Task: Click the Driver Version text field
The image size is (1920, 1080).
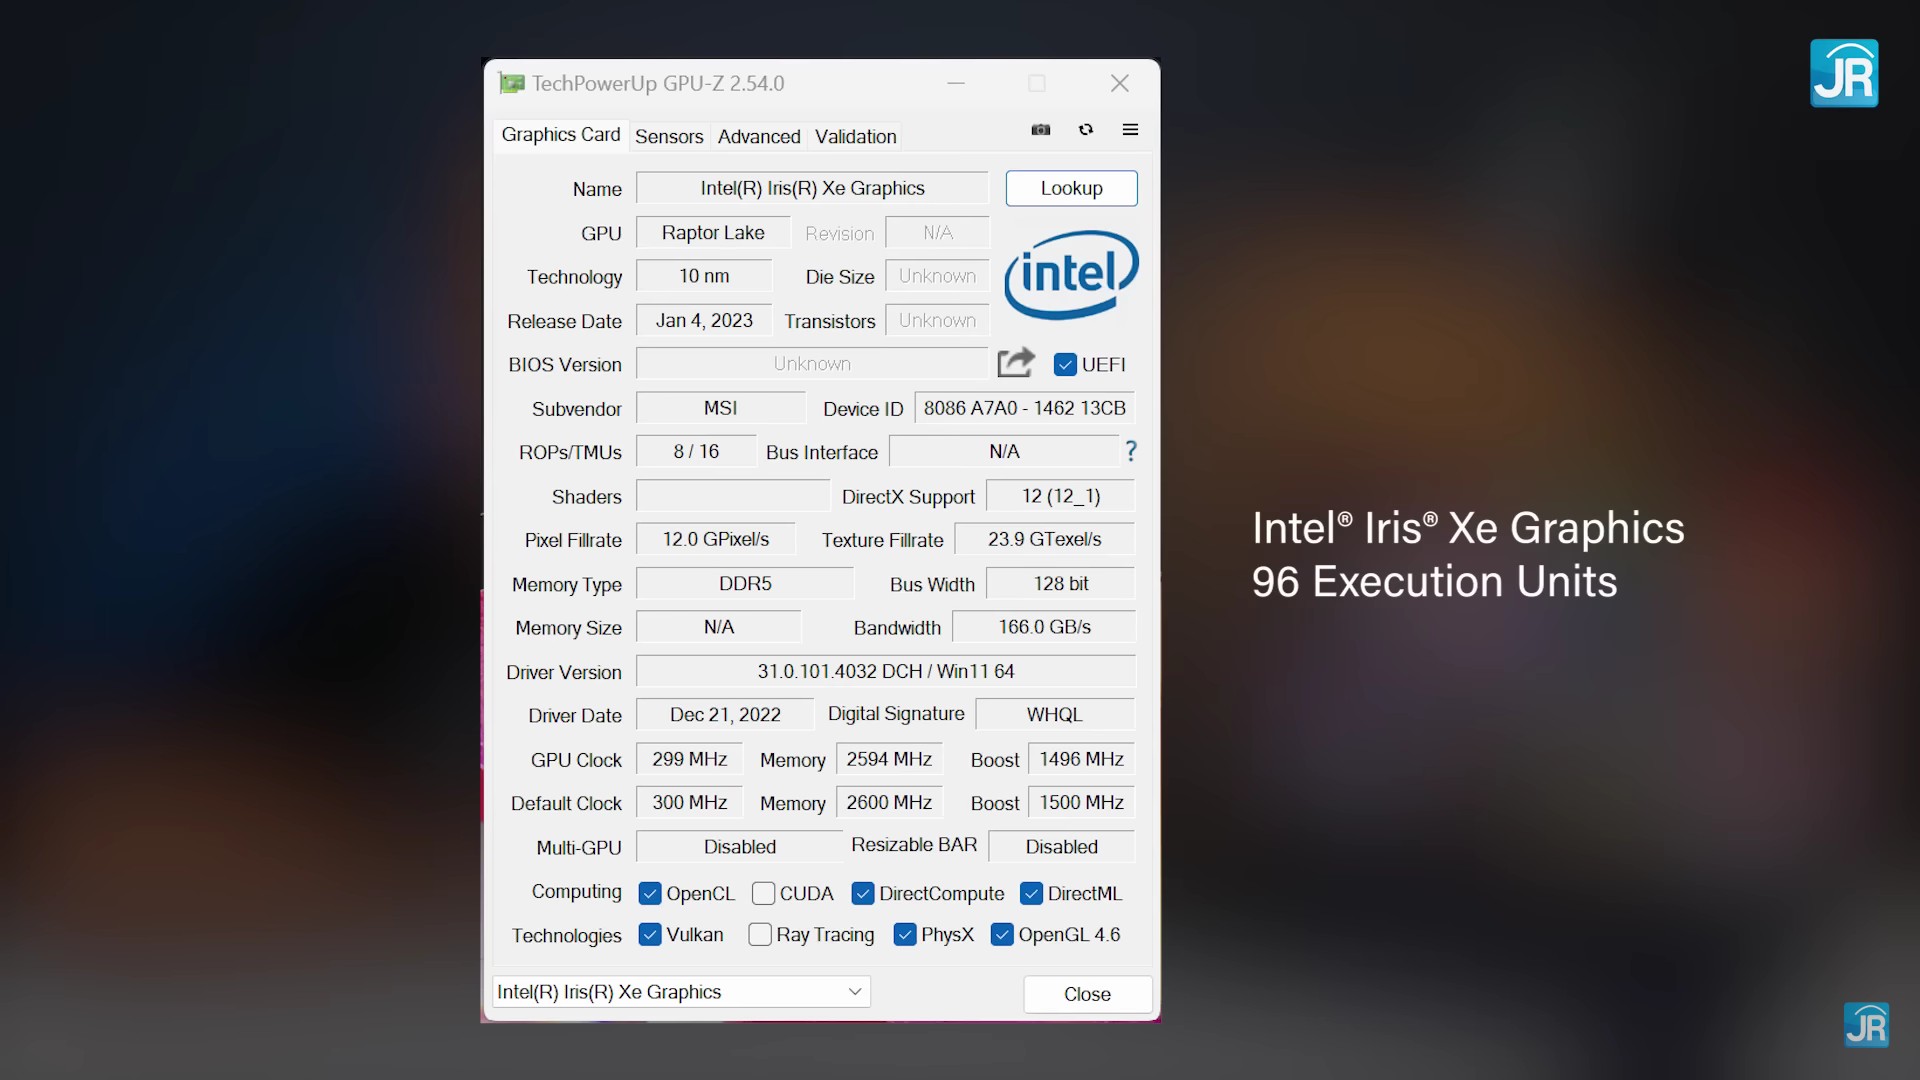Action: pyautogui.click(x=885, y=671)
